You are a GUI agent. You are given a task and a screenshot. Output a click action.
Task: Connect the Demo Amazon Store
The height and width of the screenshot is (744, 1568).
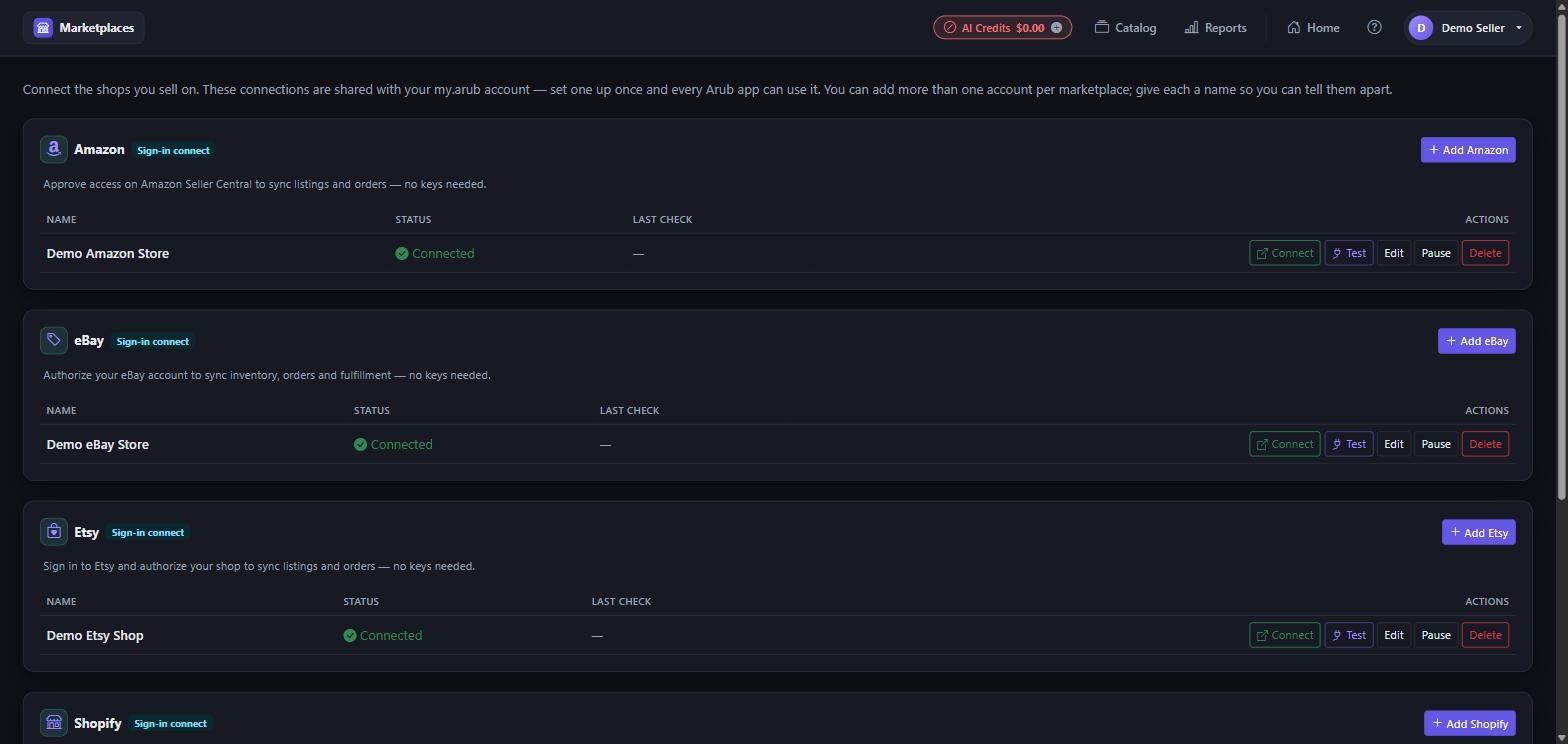pyautogui.click(x=1285, y=253)
